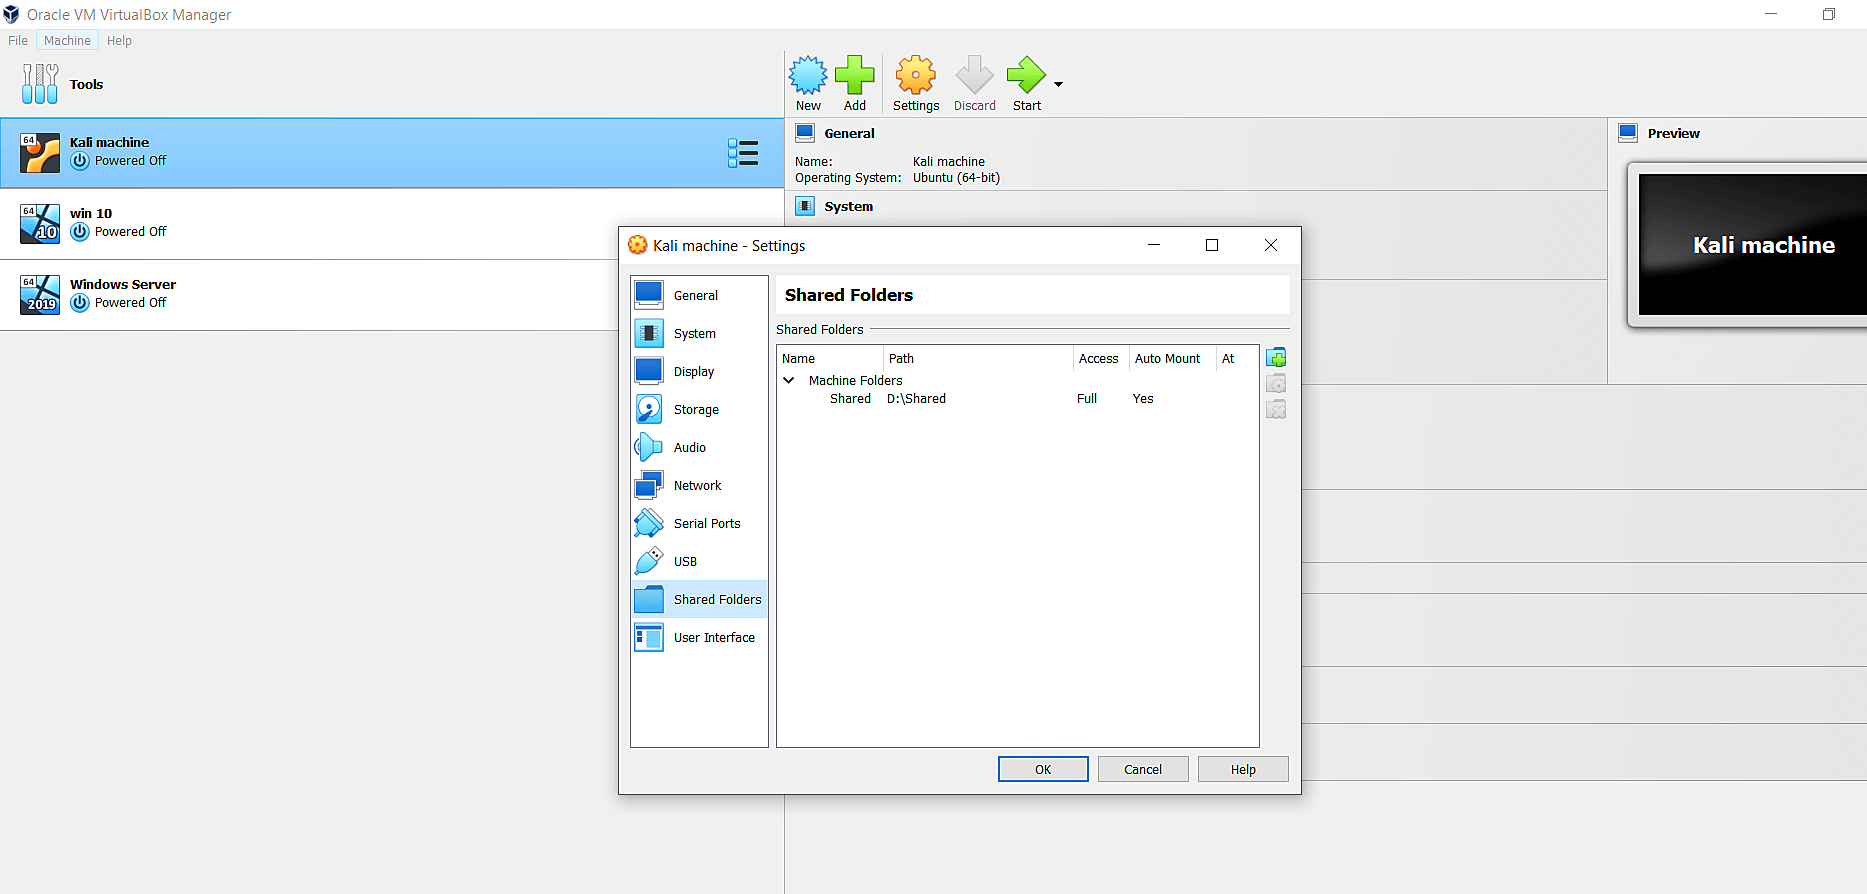Collapse the Machine Folders tree node
The width and height of the screenshot is (1867, 894).
[789, 380]
